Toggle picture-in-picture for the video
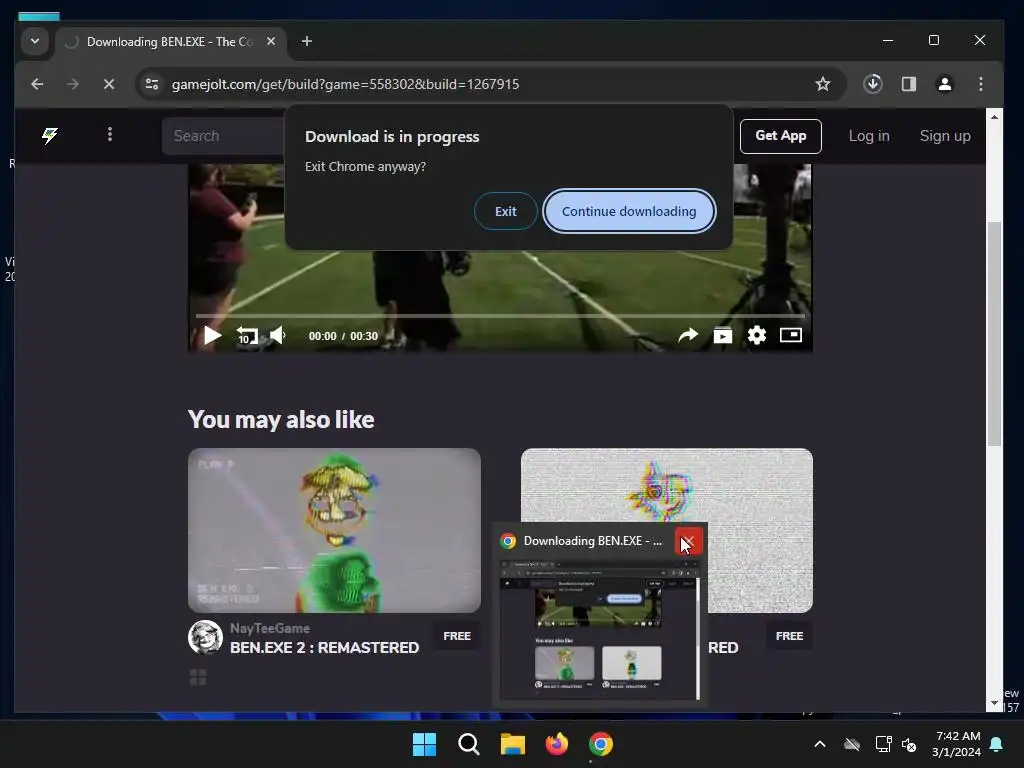The height and width of the screenshot is (768, 1024). click(791, 335)
